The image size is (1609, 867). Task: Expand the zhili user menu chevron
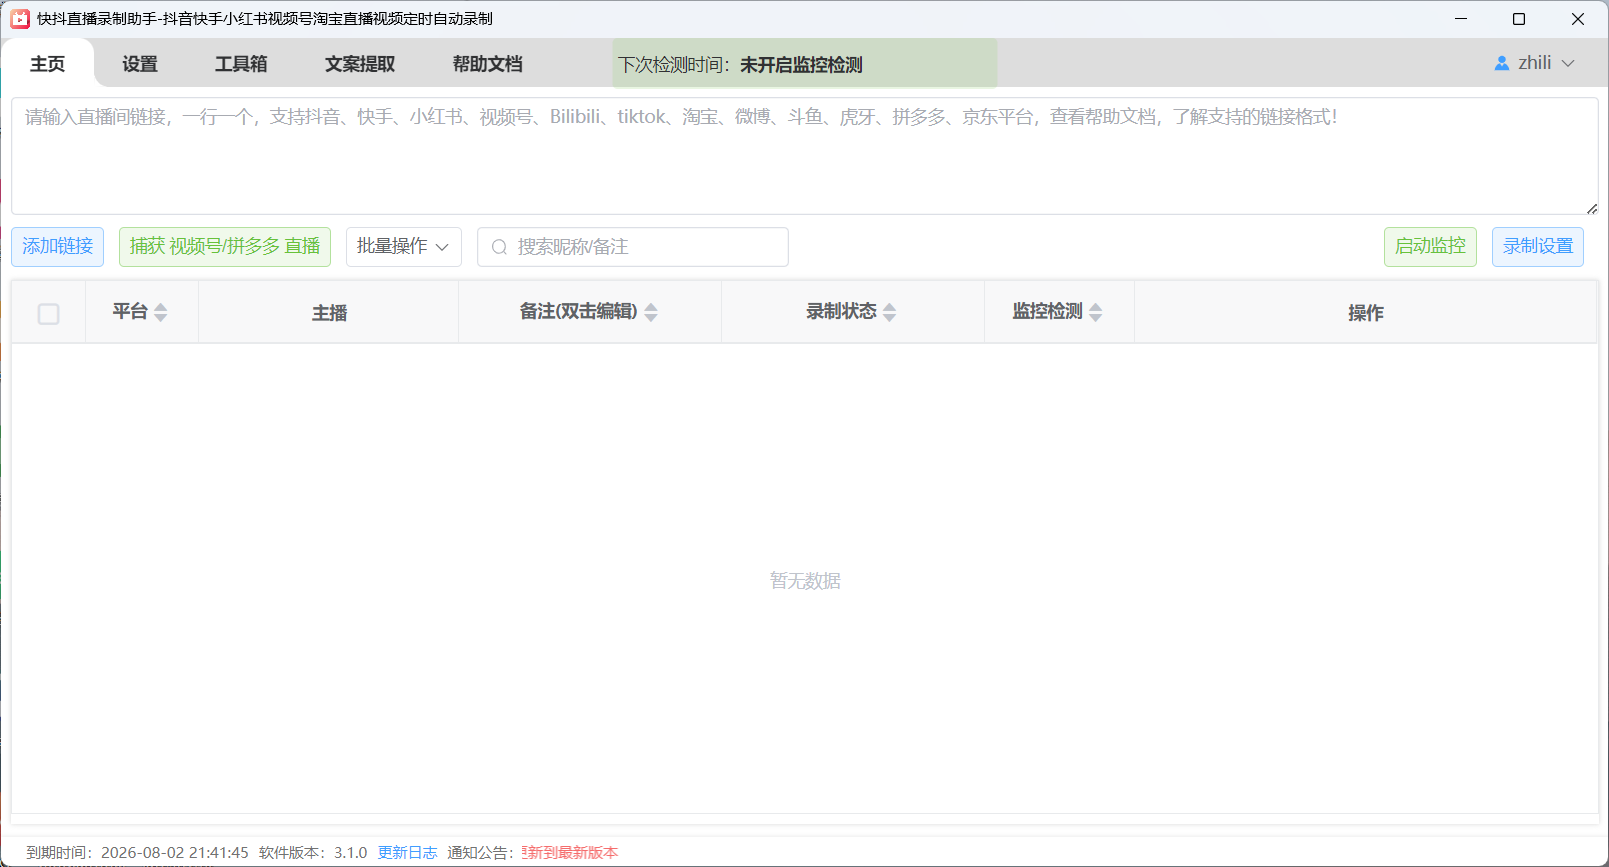tap(1568, 63)
